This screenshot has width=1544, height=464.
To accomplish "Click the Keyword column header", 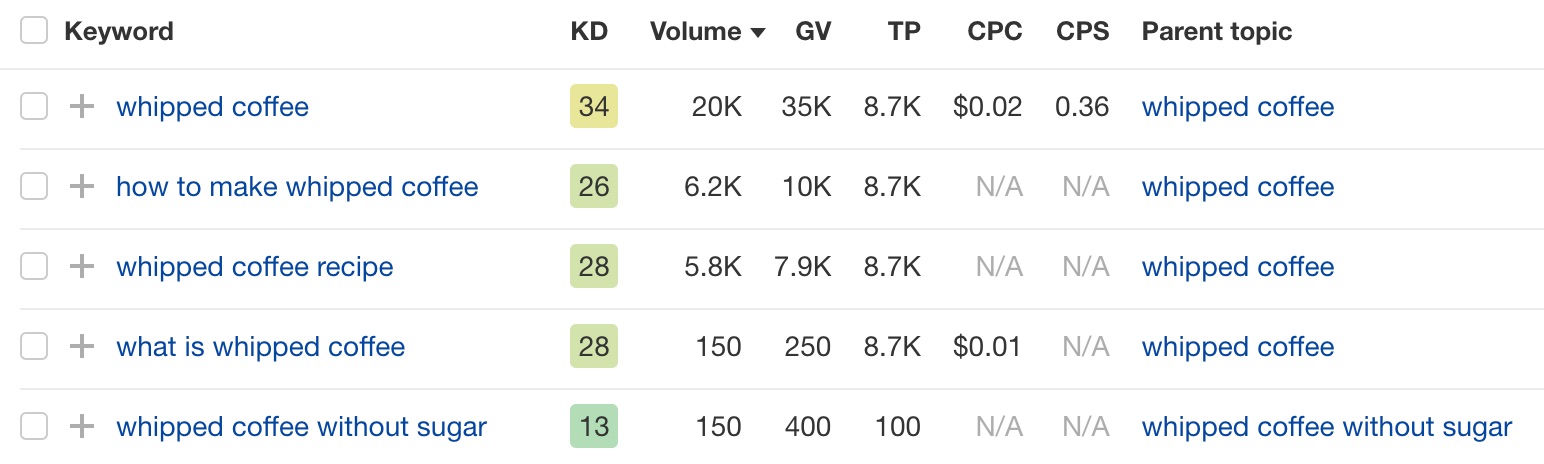I will coord(118,31).
